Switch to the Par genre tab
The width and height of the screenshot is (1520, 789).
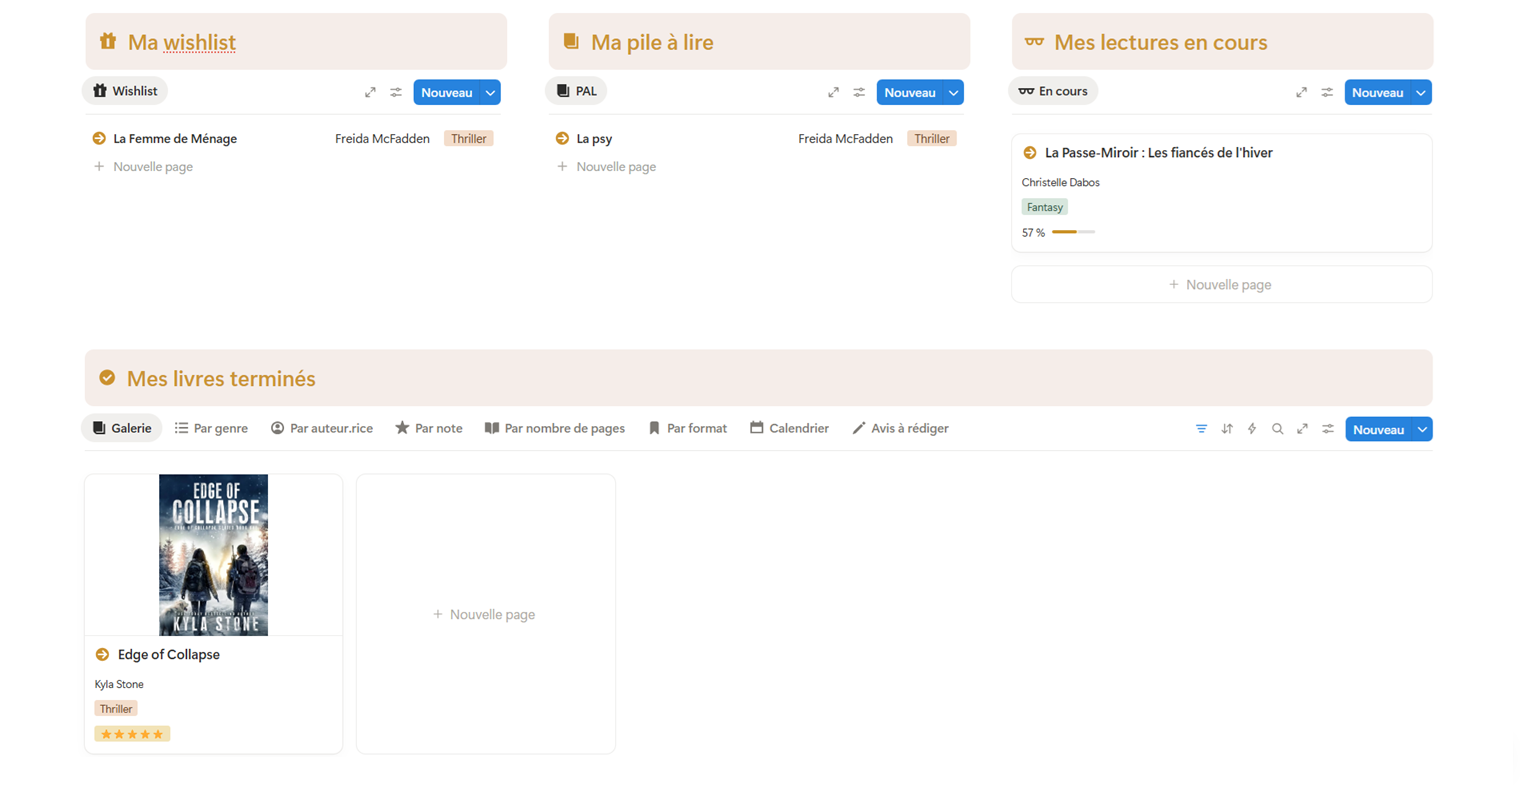coord(211,428)
